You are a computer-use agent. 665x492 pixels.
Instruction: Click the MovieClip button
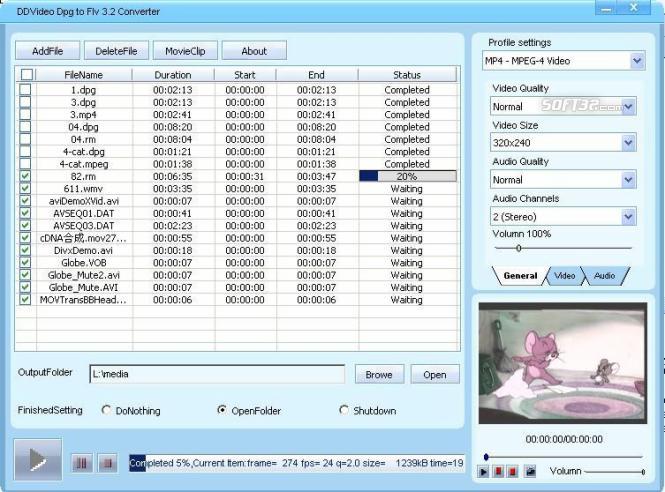coord(185,51)
